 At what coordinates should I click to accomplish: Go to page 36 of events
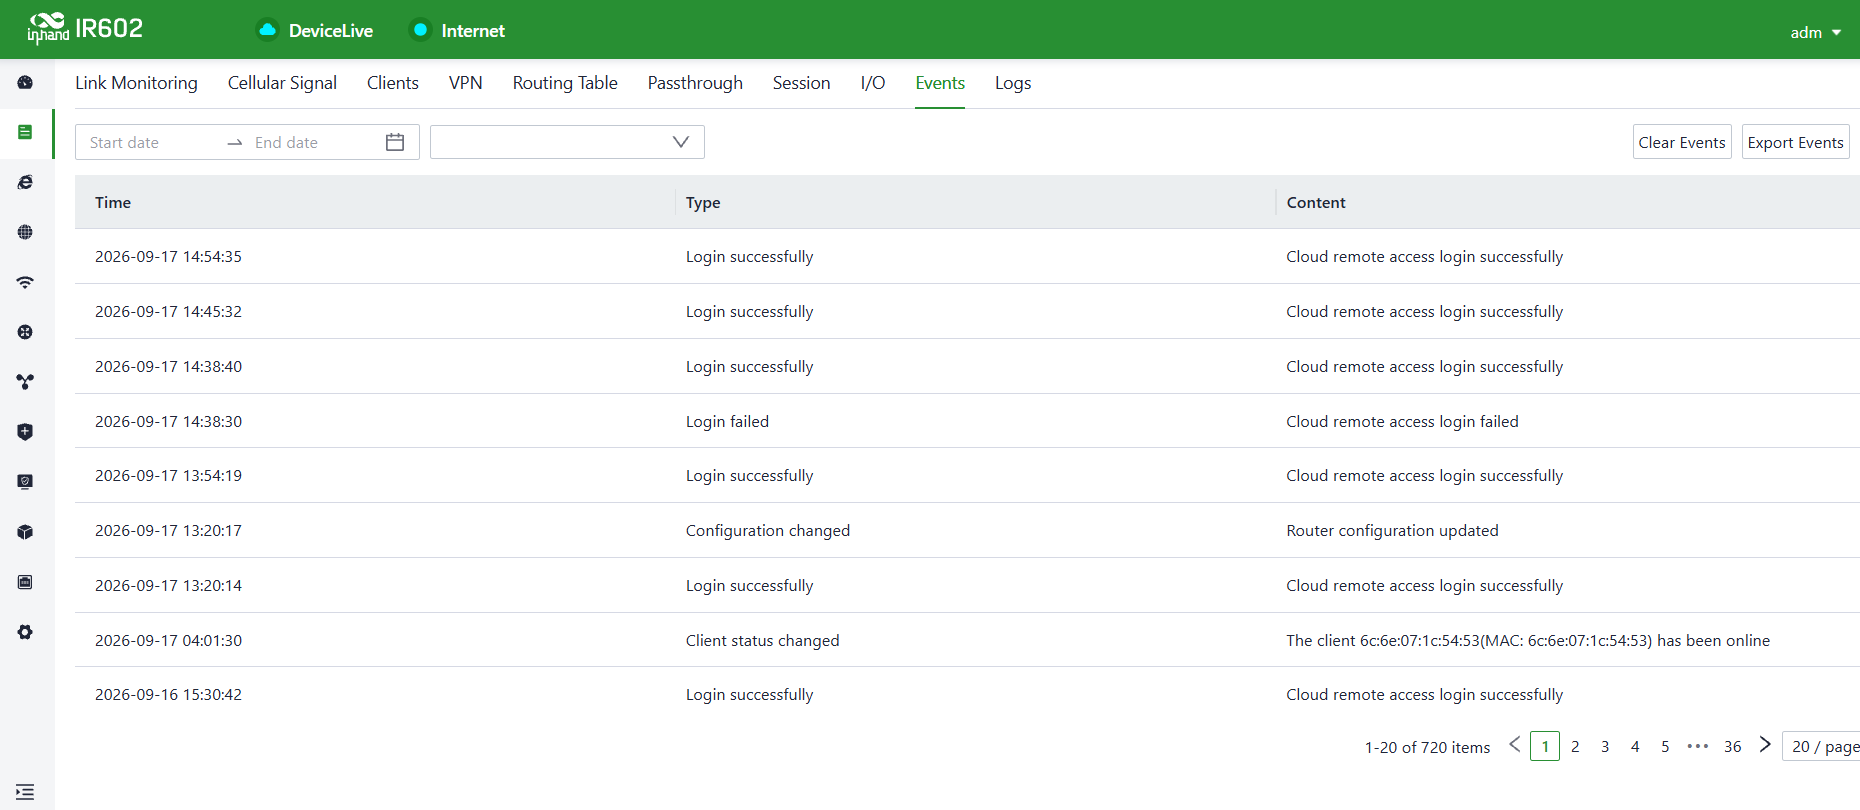click(1733, 746)
